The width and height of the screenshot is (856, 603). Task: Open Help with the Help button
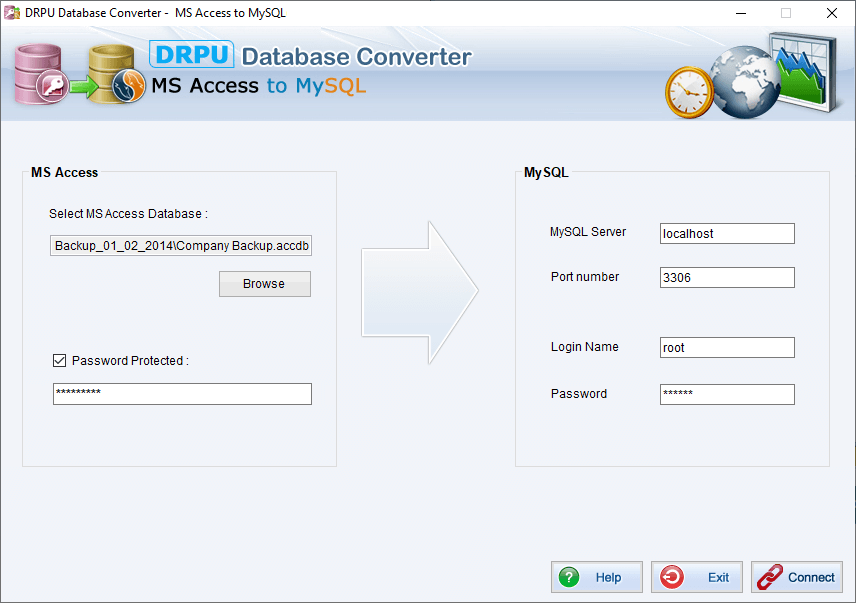[x=597, y=577]
